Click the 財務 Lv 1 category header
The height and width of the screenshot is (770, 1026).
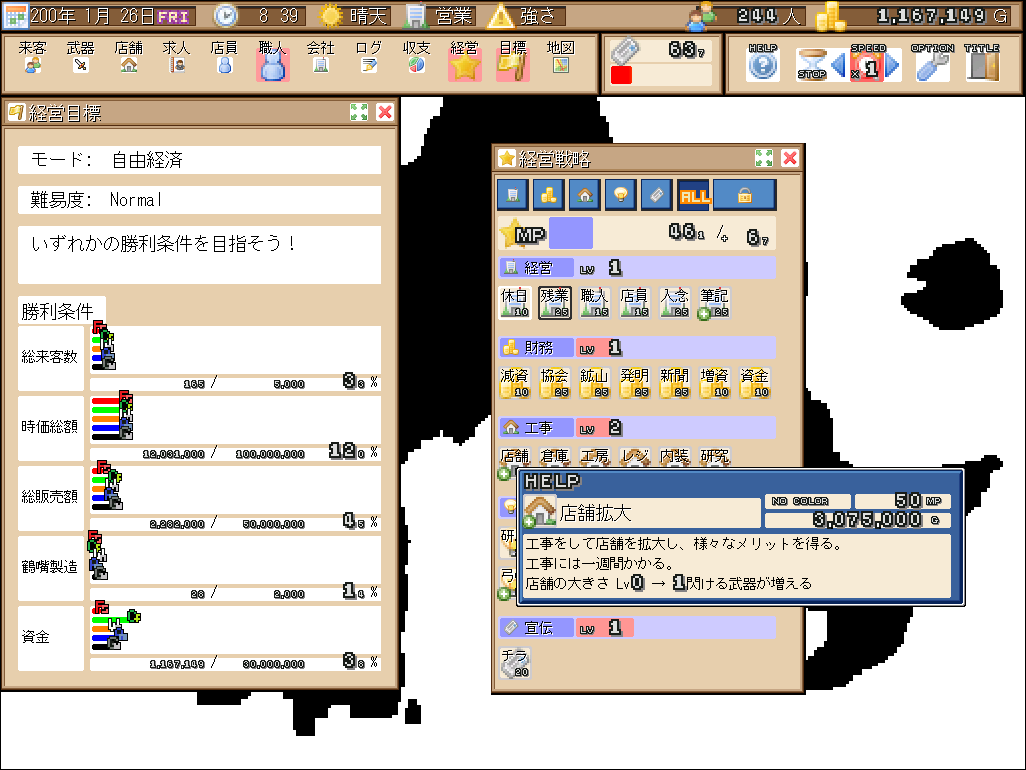(638, 347)
